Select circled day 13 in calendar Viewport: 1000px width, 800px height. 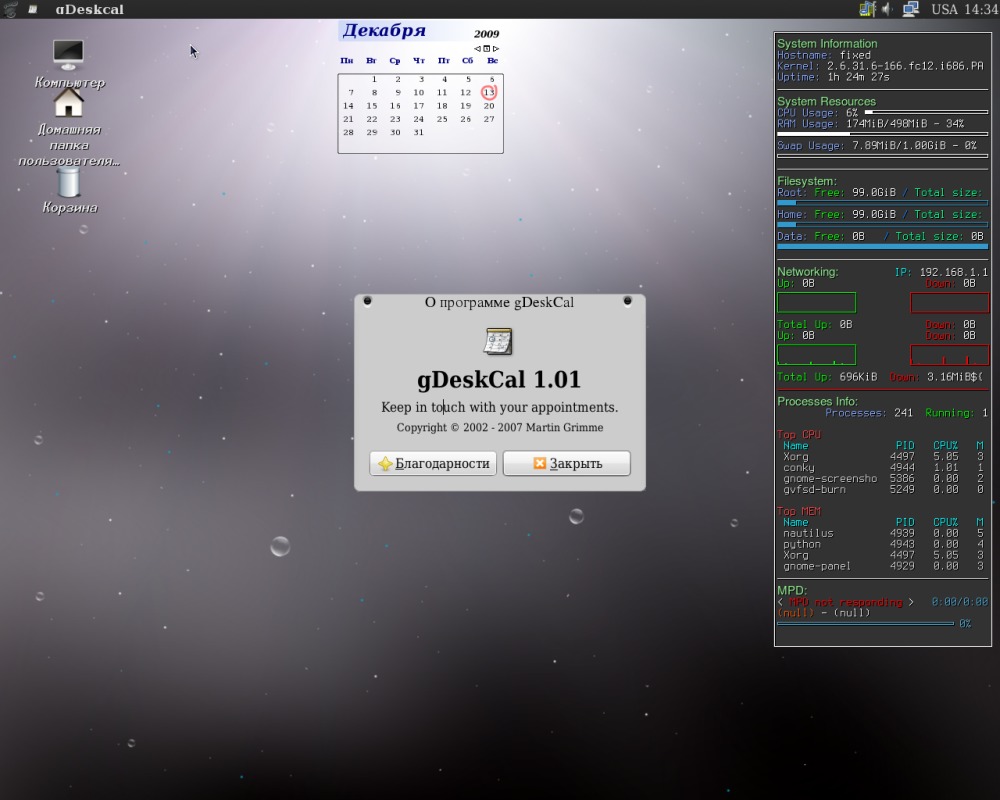(489, 93)
